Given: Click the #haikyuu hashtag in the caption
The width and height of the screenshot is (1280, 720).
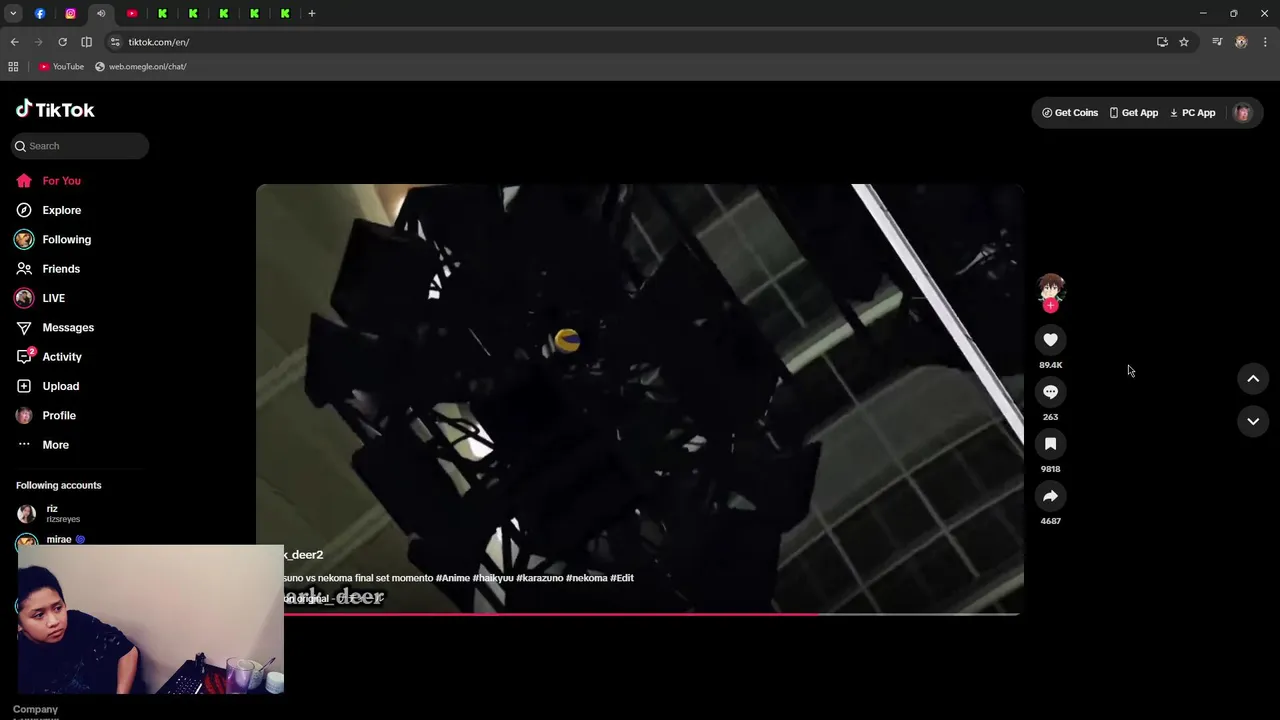Looking at the screenshot, I should tap(493, 578).
